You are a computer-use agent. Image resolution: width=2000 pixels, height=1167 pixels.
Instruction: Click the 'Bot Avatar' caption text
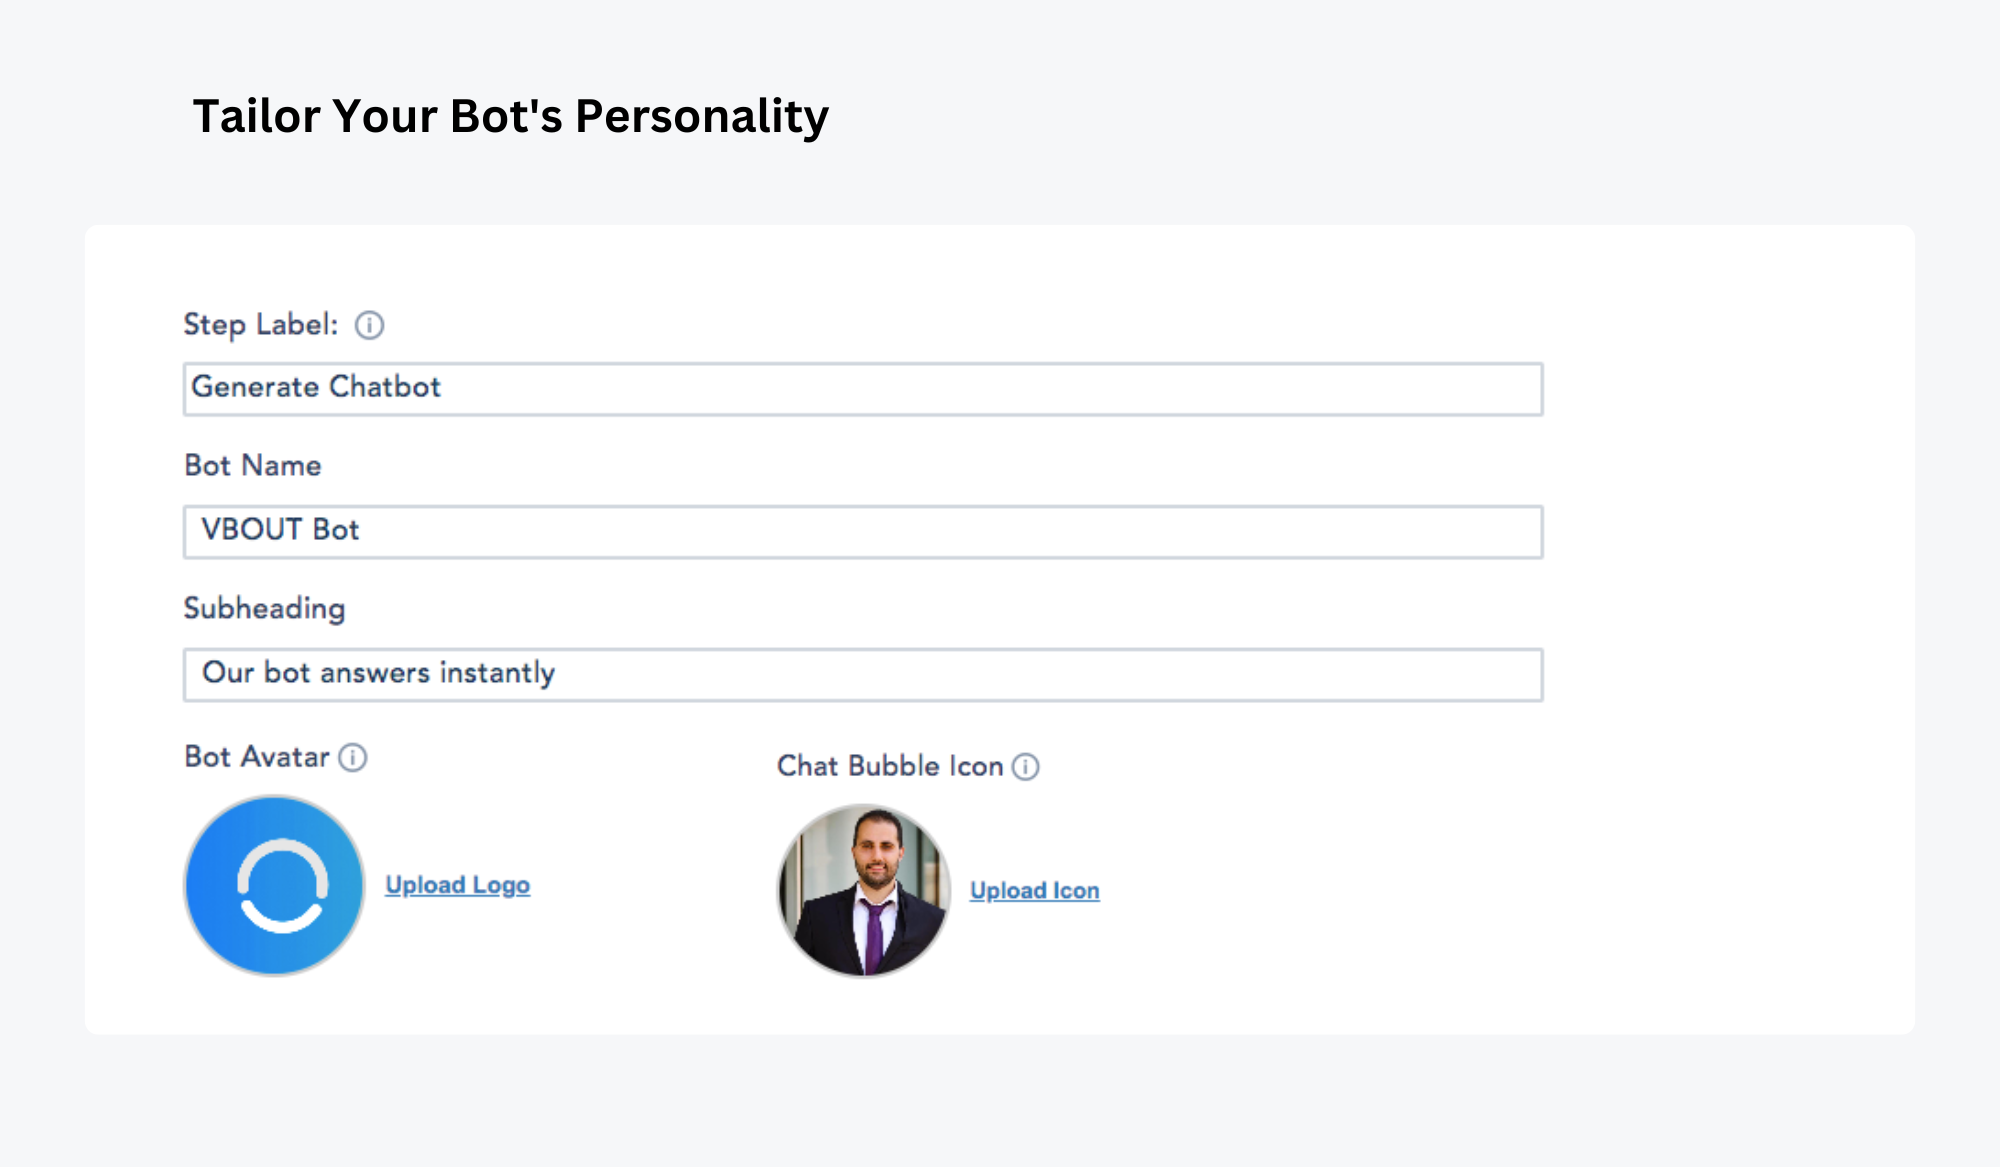coord(257,757)
